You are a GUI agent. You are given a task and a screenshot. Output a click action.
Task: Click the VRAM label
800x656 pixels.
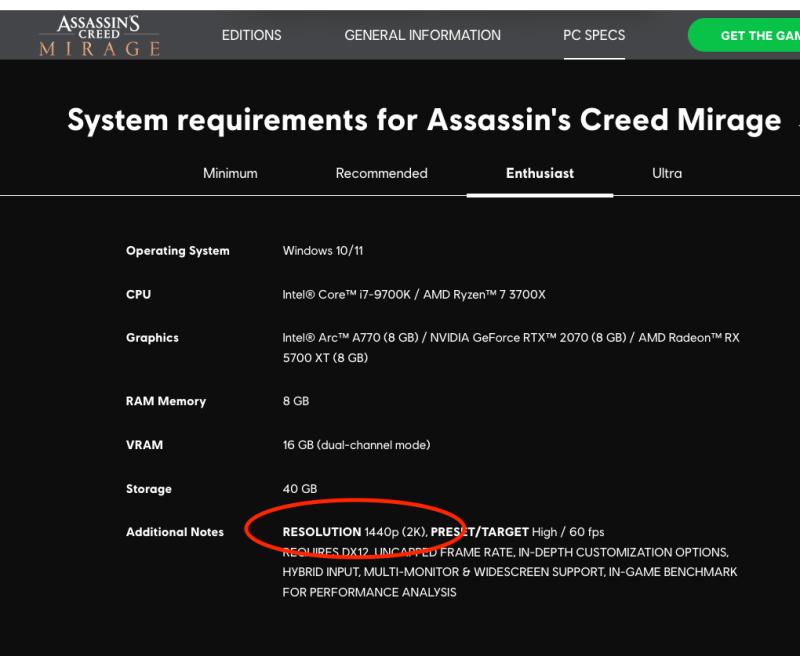pyautogui.click(x=144, y=445)
